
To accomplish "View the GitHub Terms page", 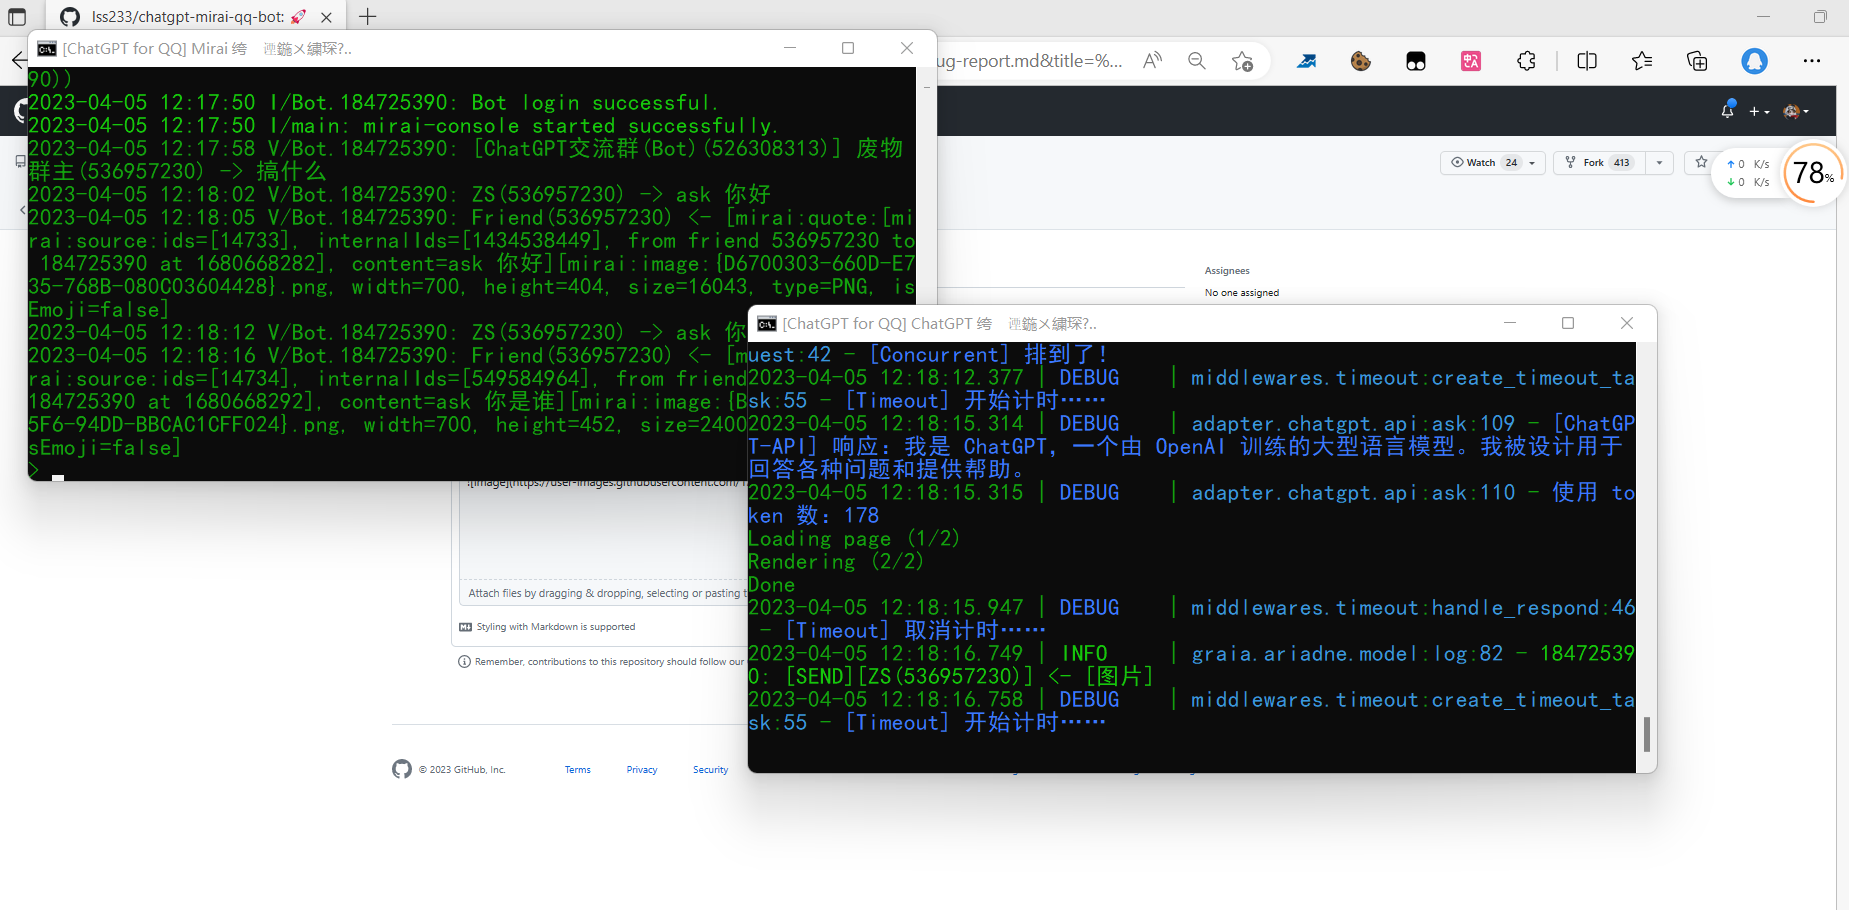I will click(577, 769).
